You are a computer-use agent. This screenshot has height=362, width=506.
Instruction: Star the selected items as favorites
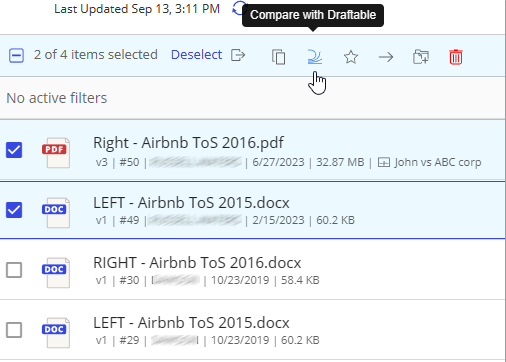tap(351, 57)
